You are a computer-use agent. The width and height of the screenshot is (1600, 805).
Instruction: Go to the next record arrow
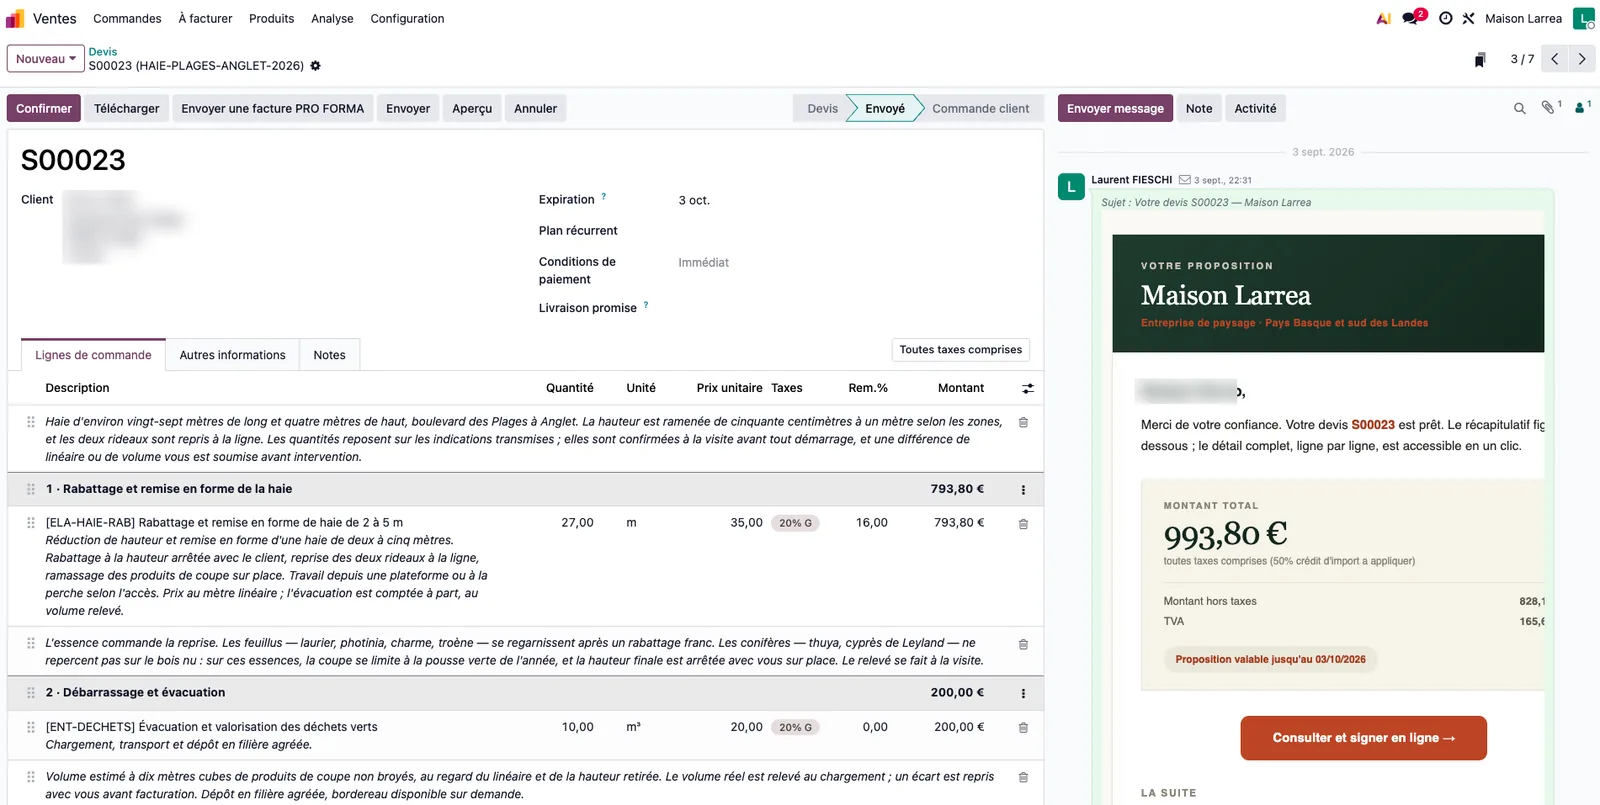pos(1582,59)
